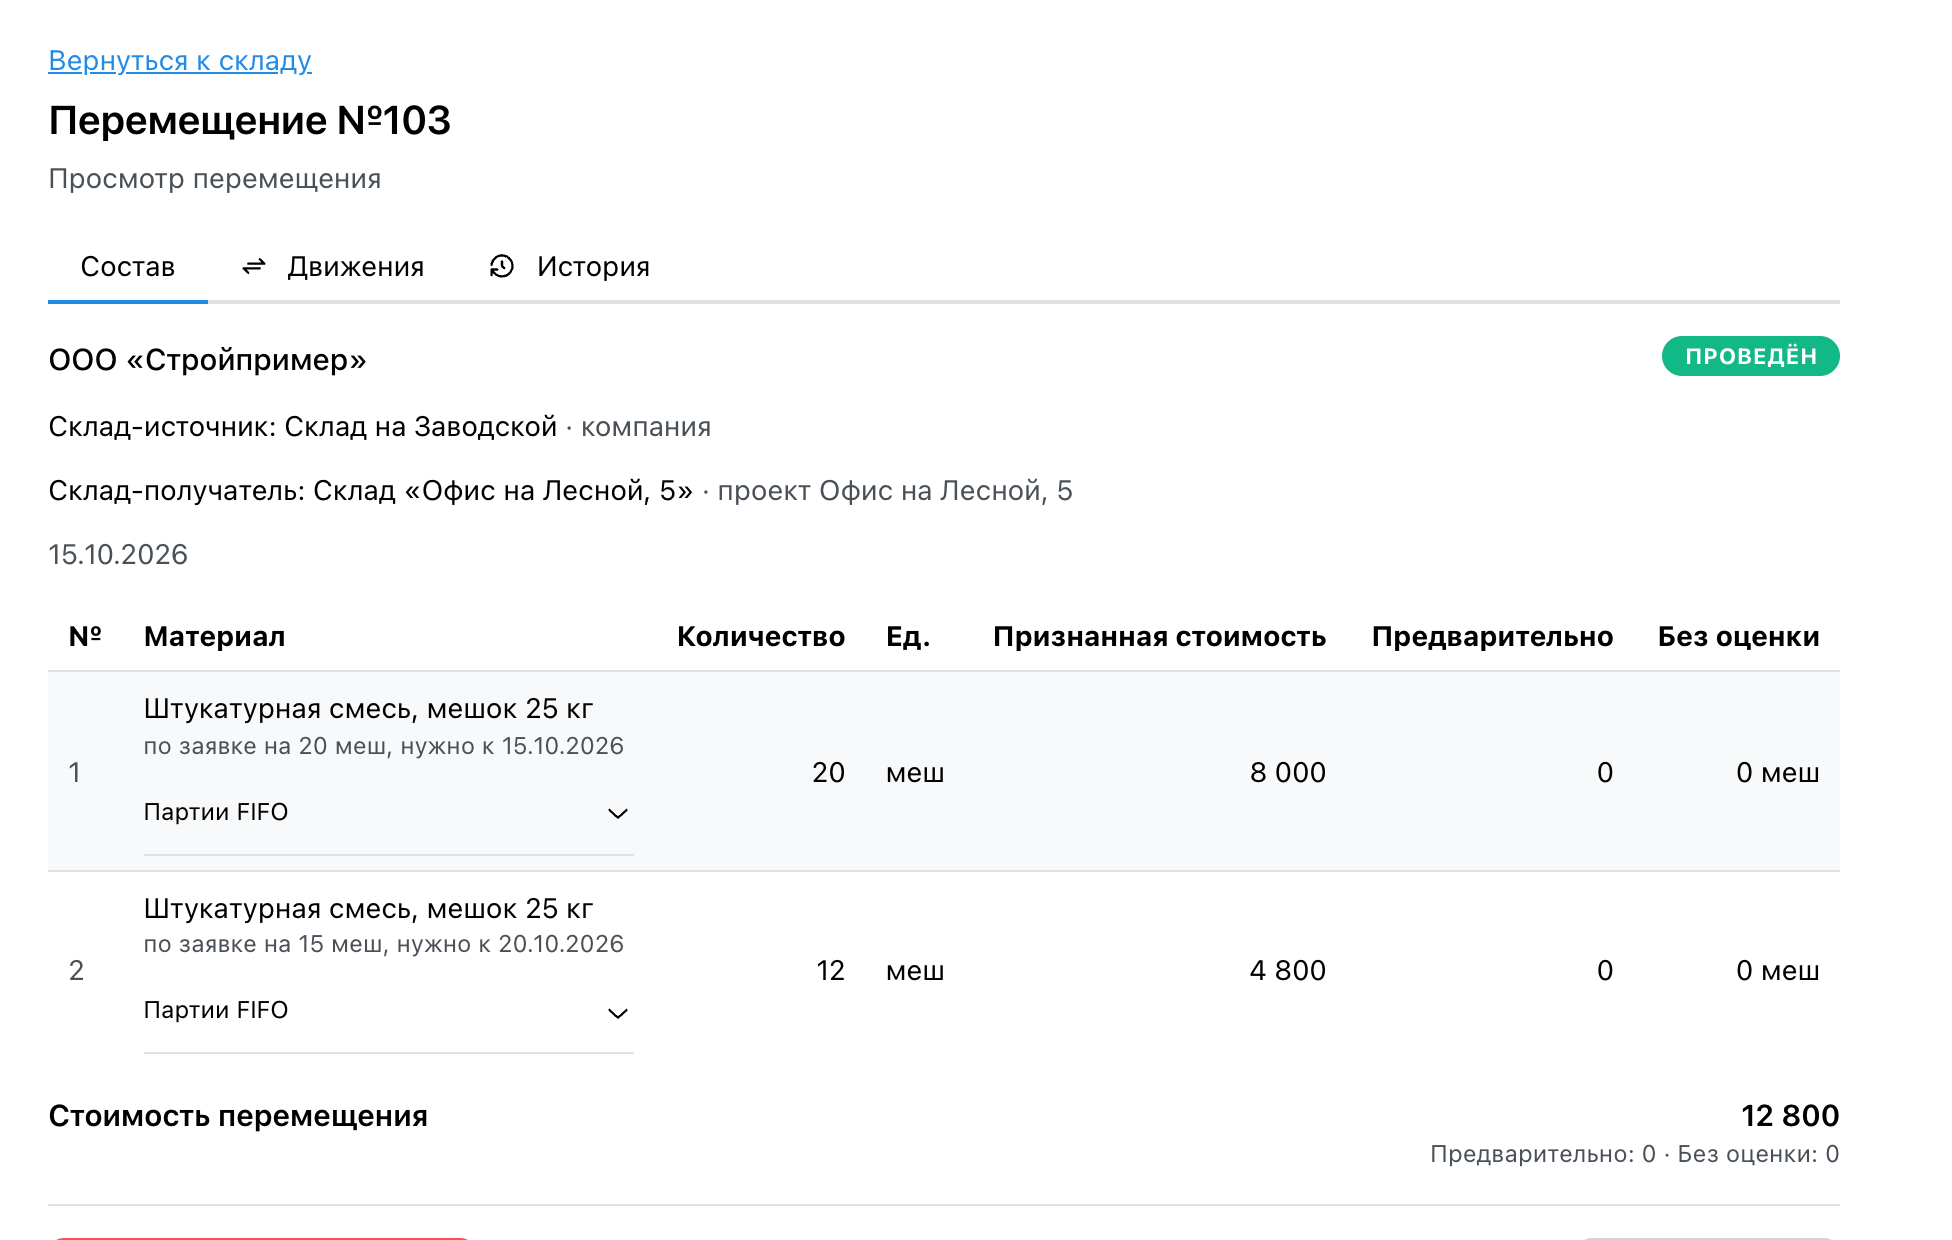The height and width of the screenshot is (1240, 1952).
Task: Click the Просмотр перемещения subtitle
Action: click(215, 179)
